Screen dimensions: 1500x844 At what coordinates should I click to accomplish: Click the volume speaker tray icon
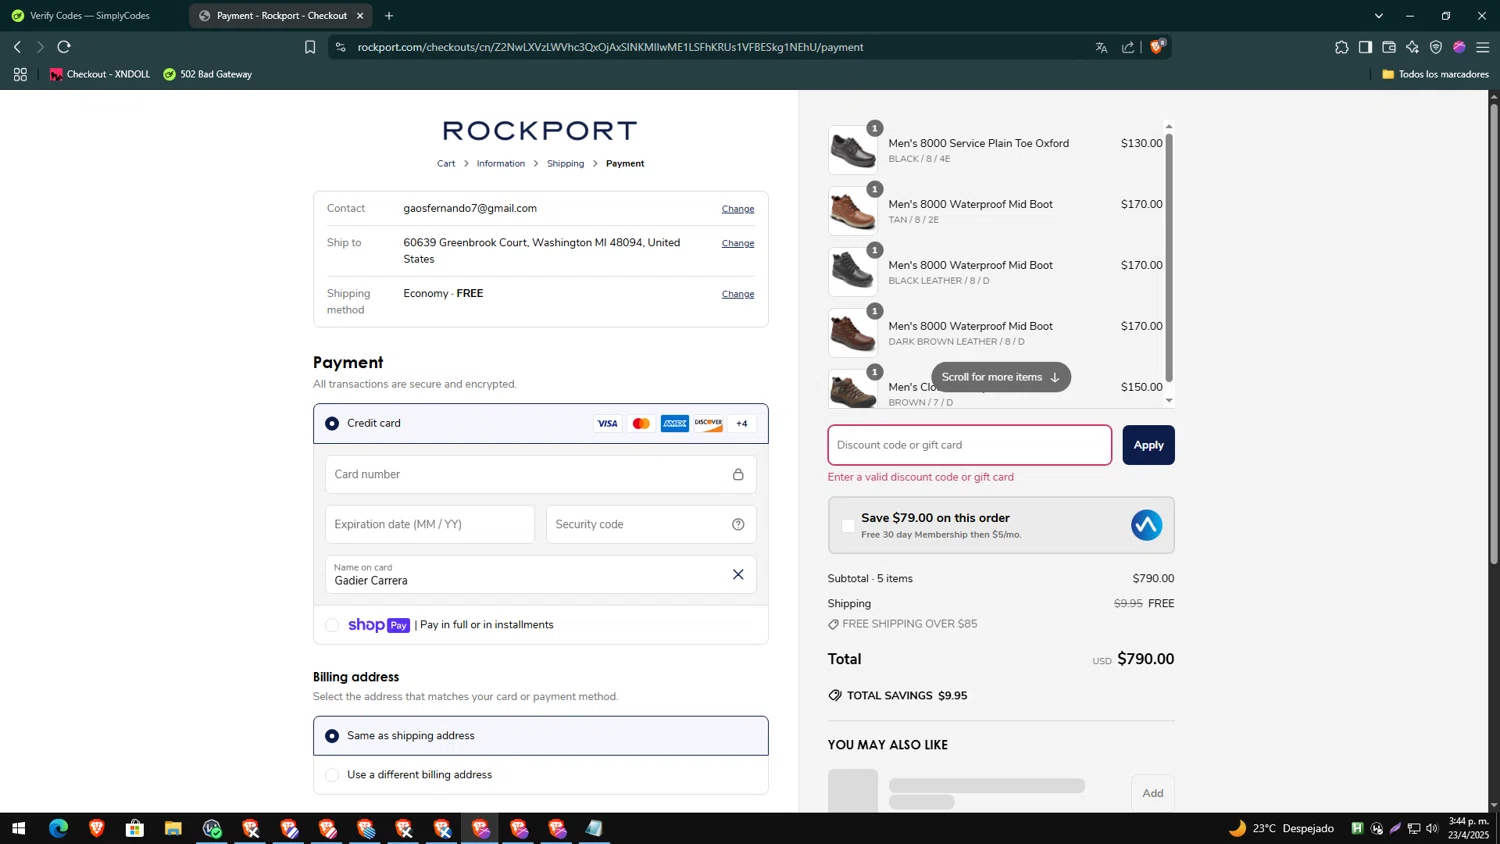(1432, 828)
